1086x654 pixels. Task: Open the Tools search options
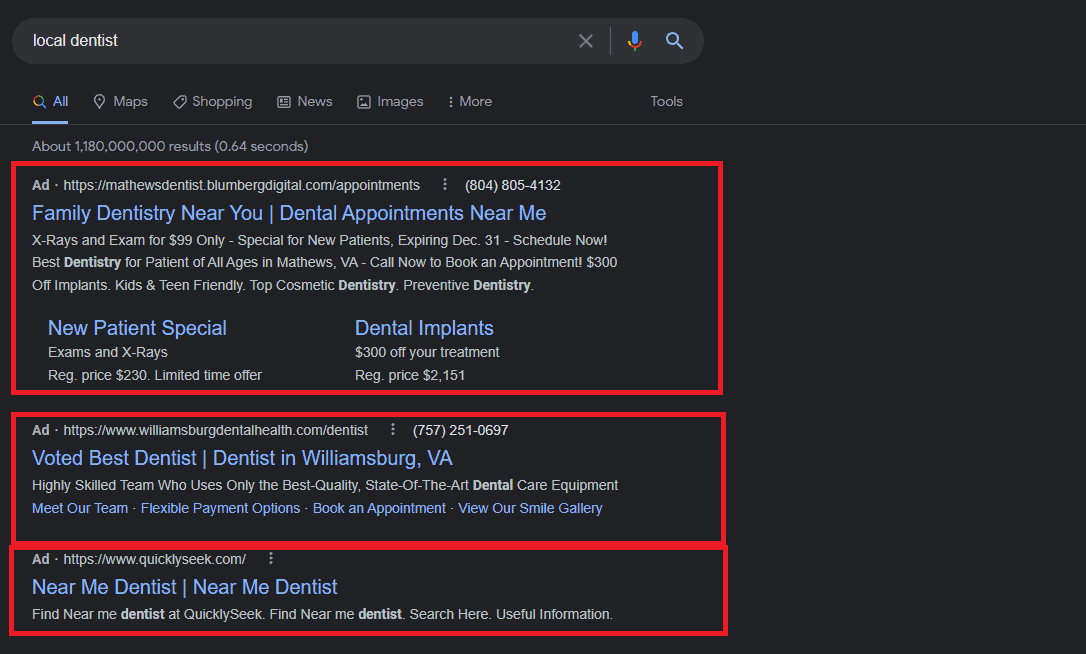(666, 102)
